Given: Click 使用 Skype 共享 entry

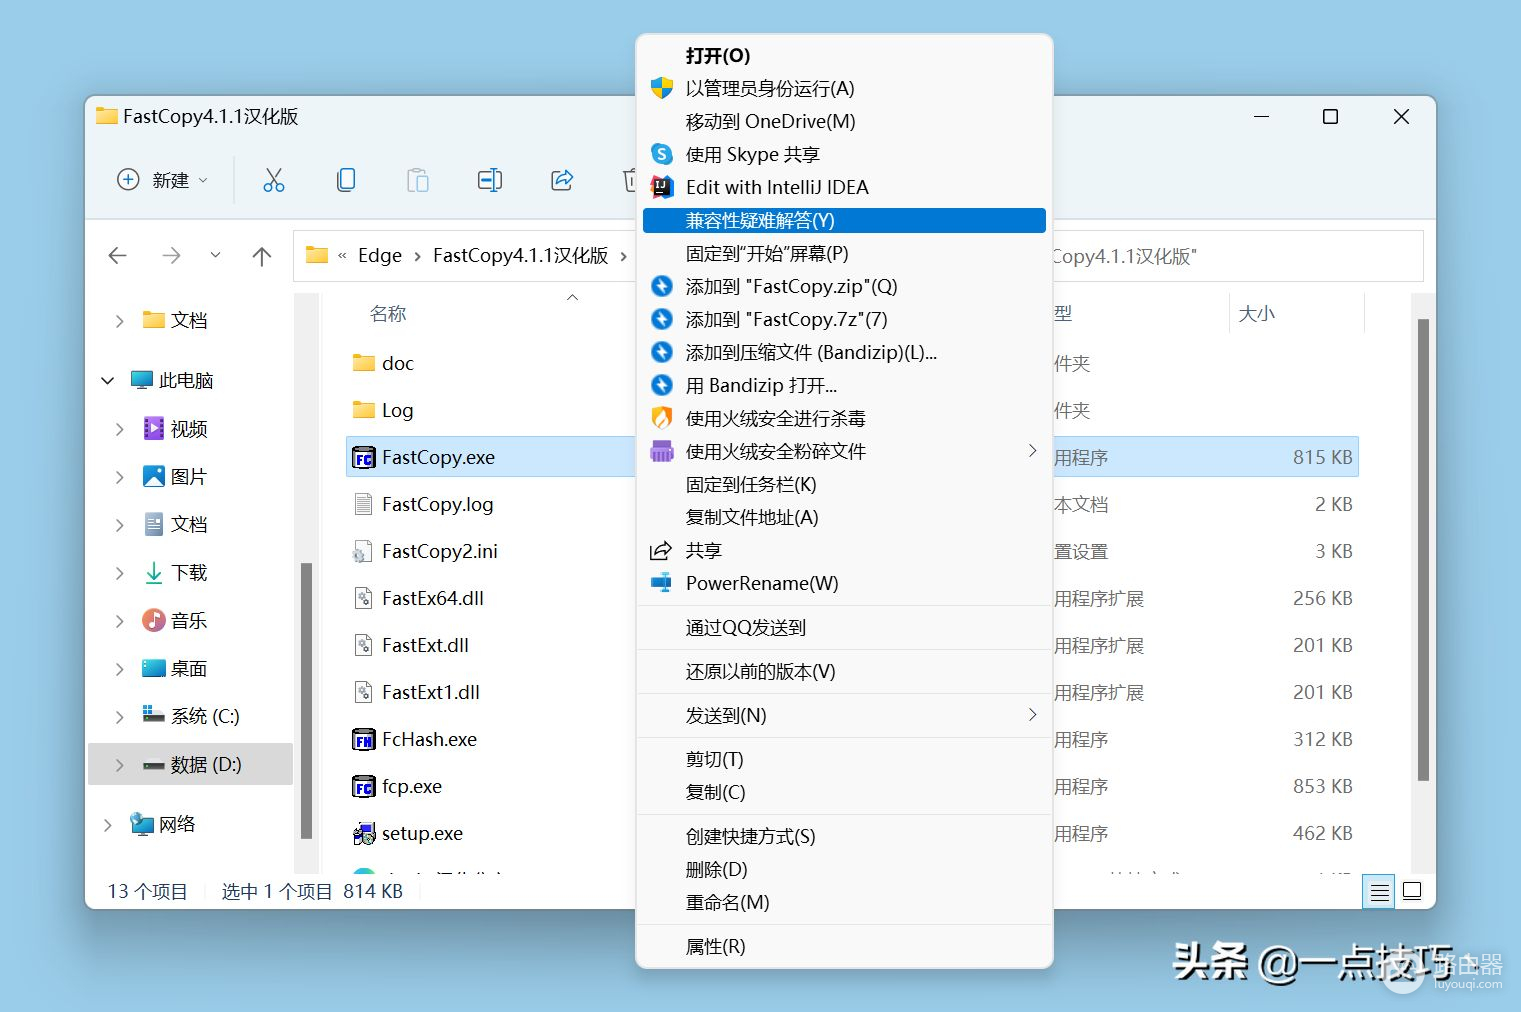Looking at the screenshot, I should [x=844, y=155].
